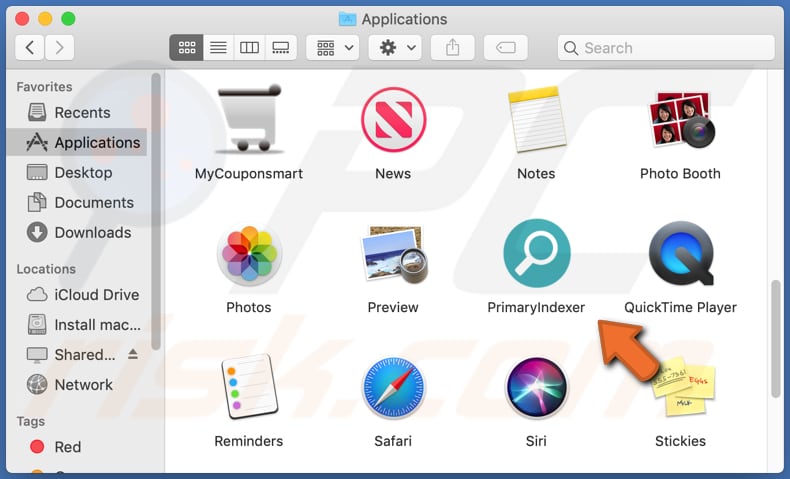Image resolution: width=790 pixels, height=479 pixels.
Task: Open QuickTime Player icon
Action: click(x=680, y=255)
